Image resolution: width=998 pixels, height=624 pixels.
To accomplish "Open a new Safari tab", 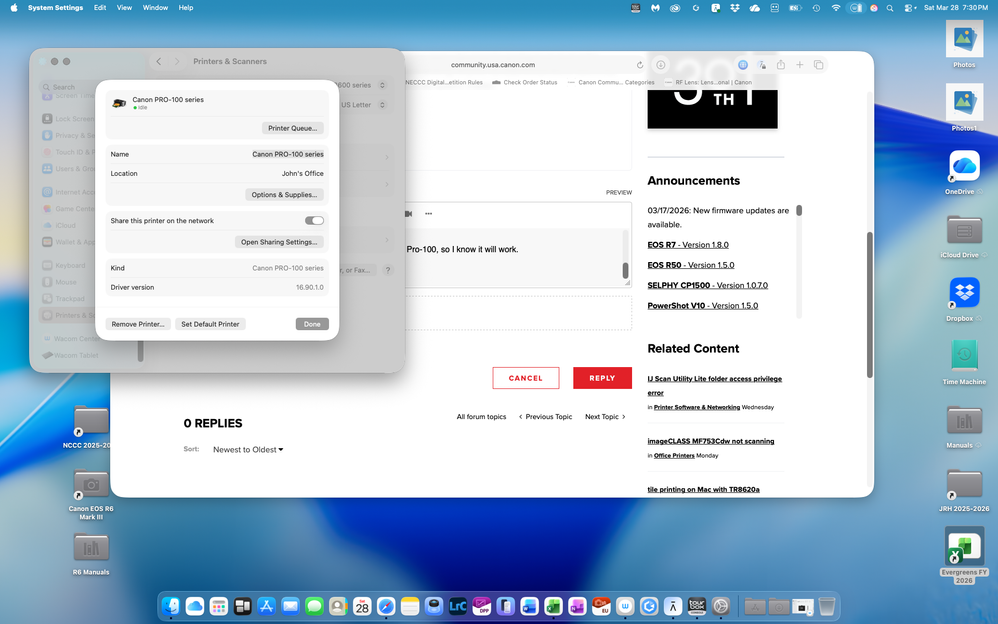I will [x=799, y=65].
